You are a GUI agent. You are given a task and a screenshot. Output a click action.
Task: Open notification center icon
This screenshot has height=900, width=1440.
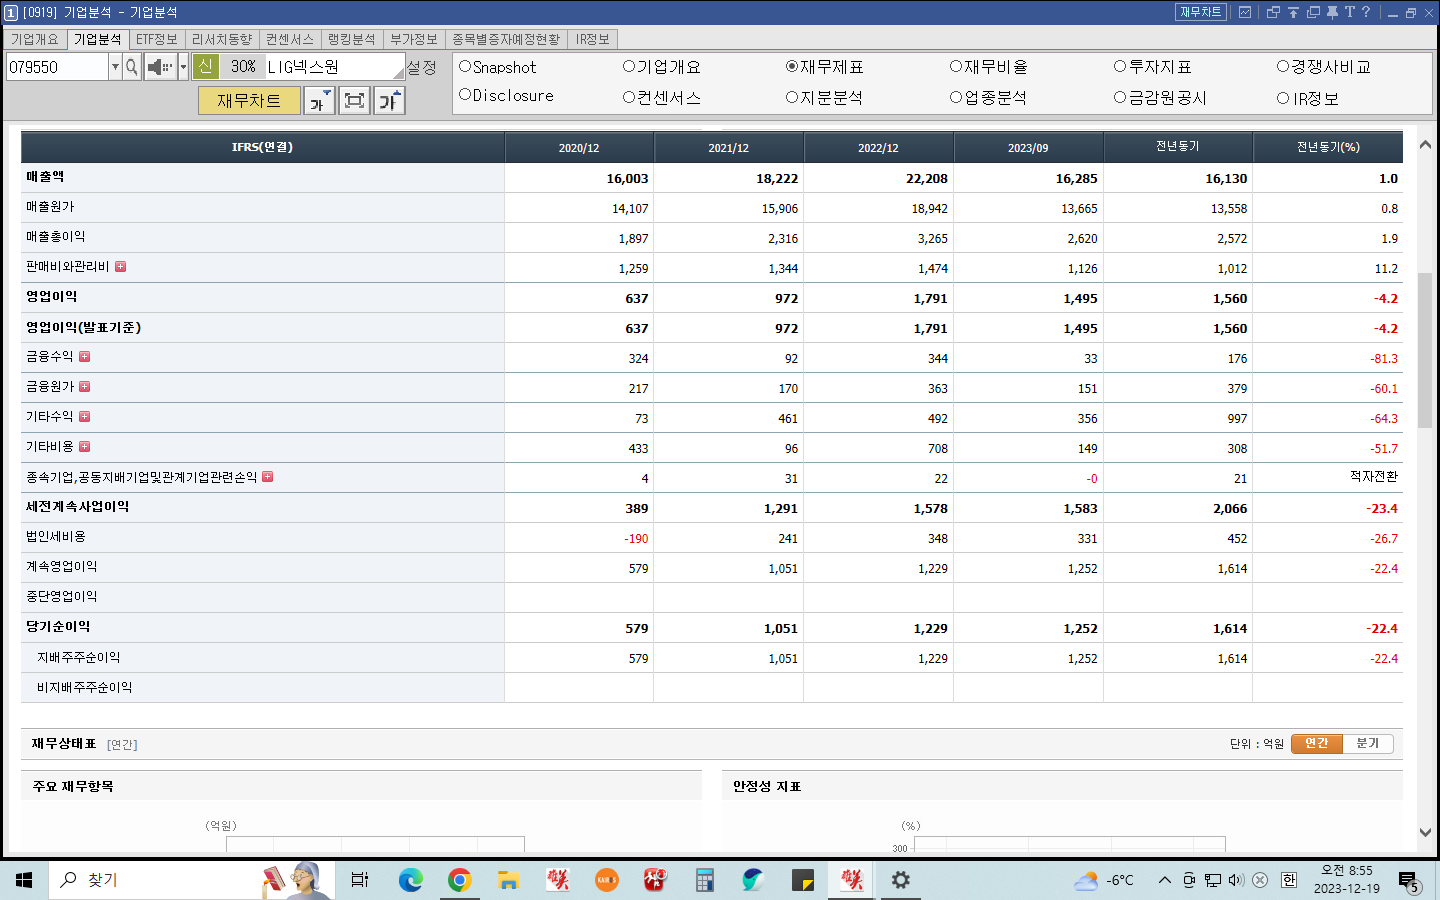click(1409, 881)
